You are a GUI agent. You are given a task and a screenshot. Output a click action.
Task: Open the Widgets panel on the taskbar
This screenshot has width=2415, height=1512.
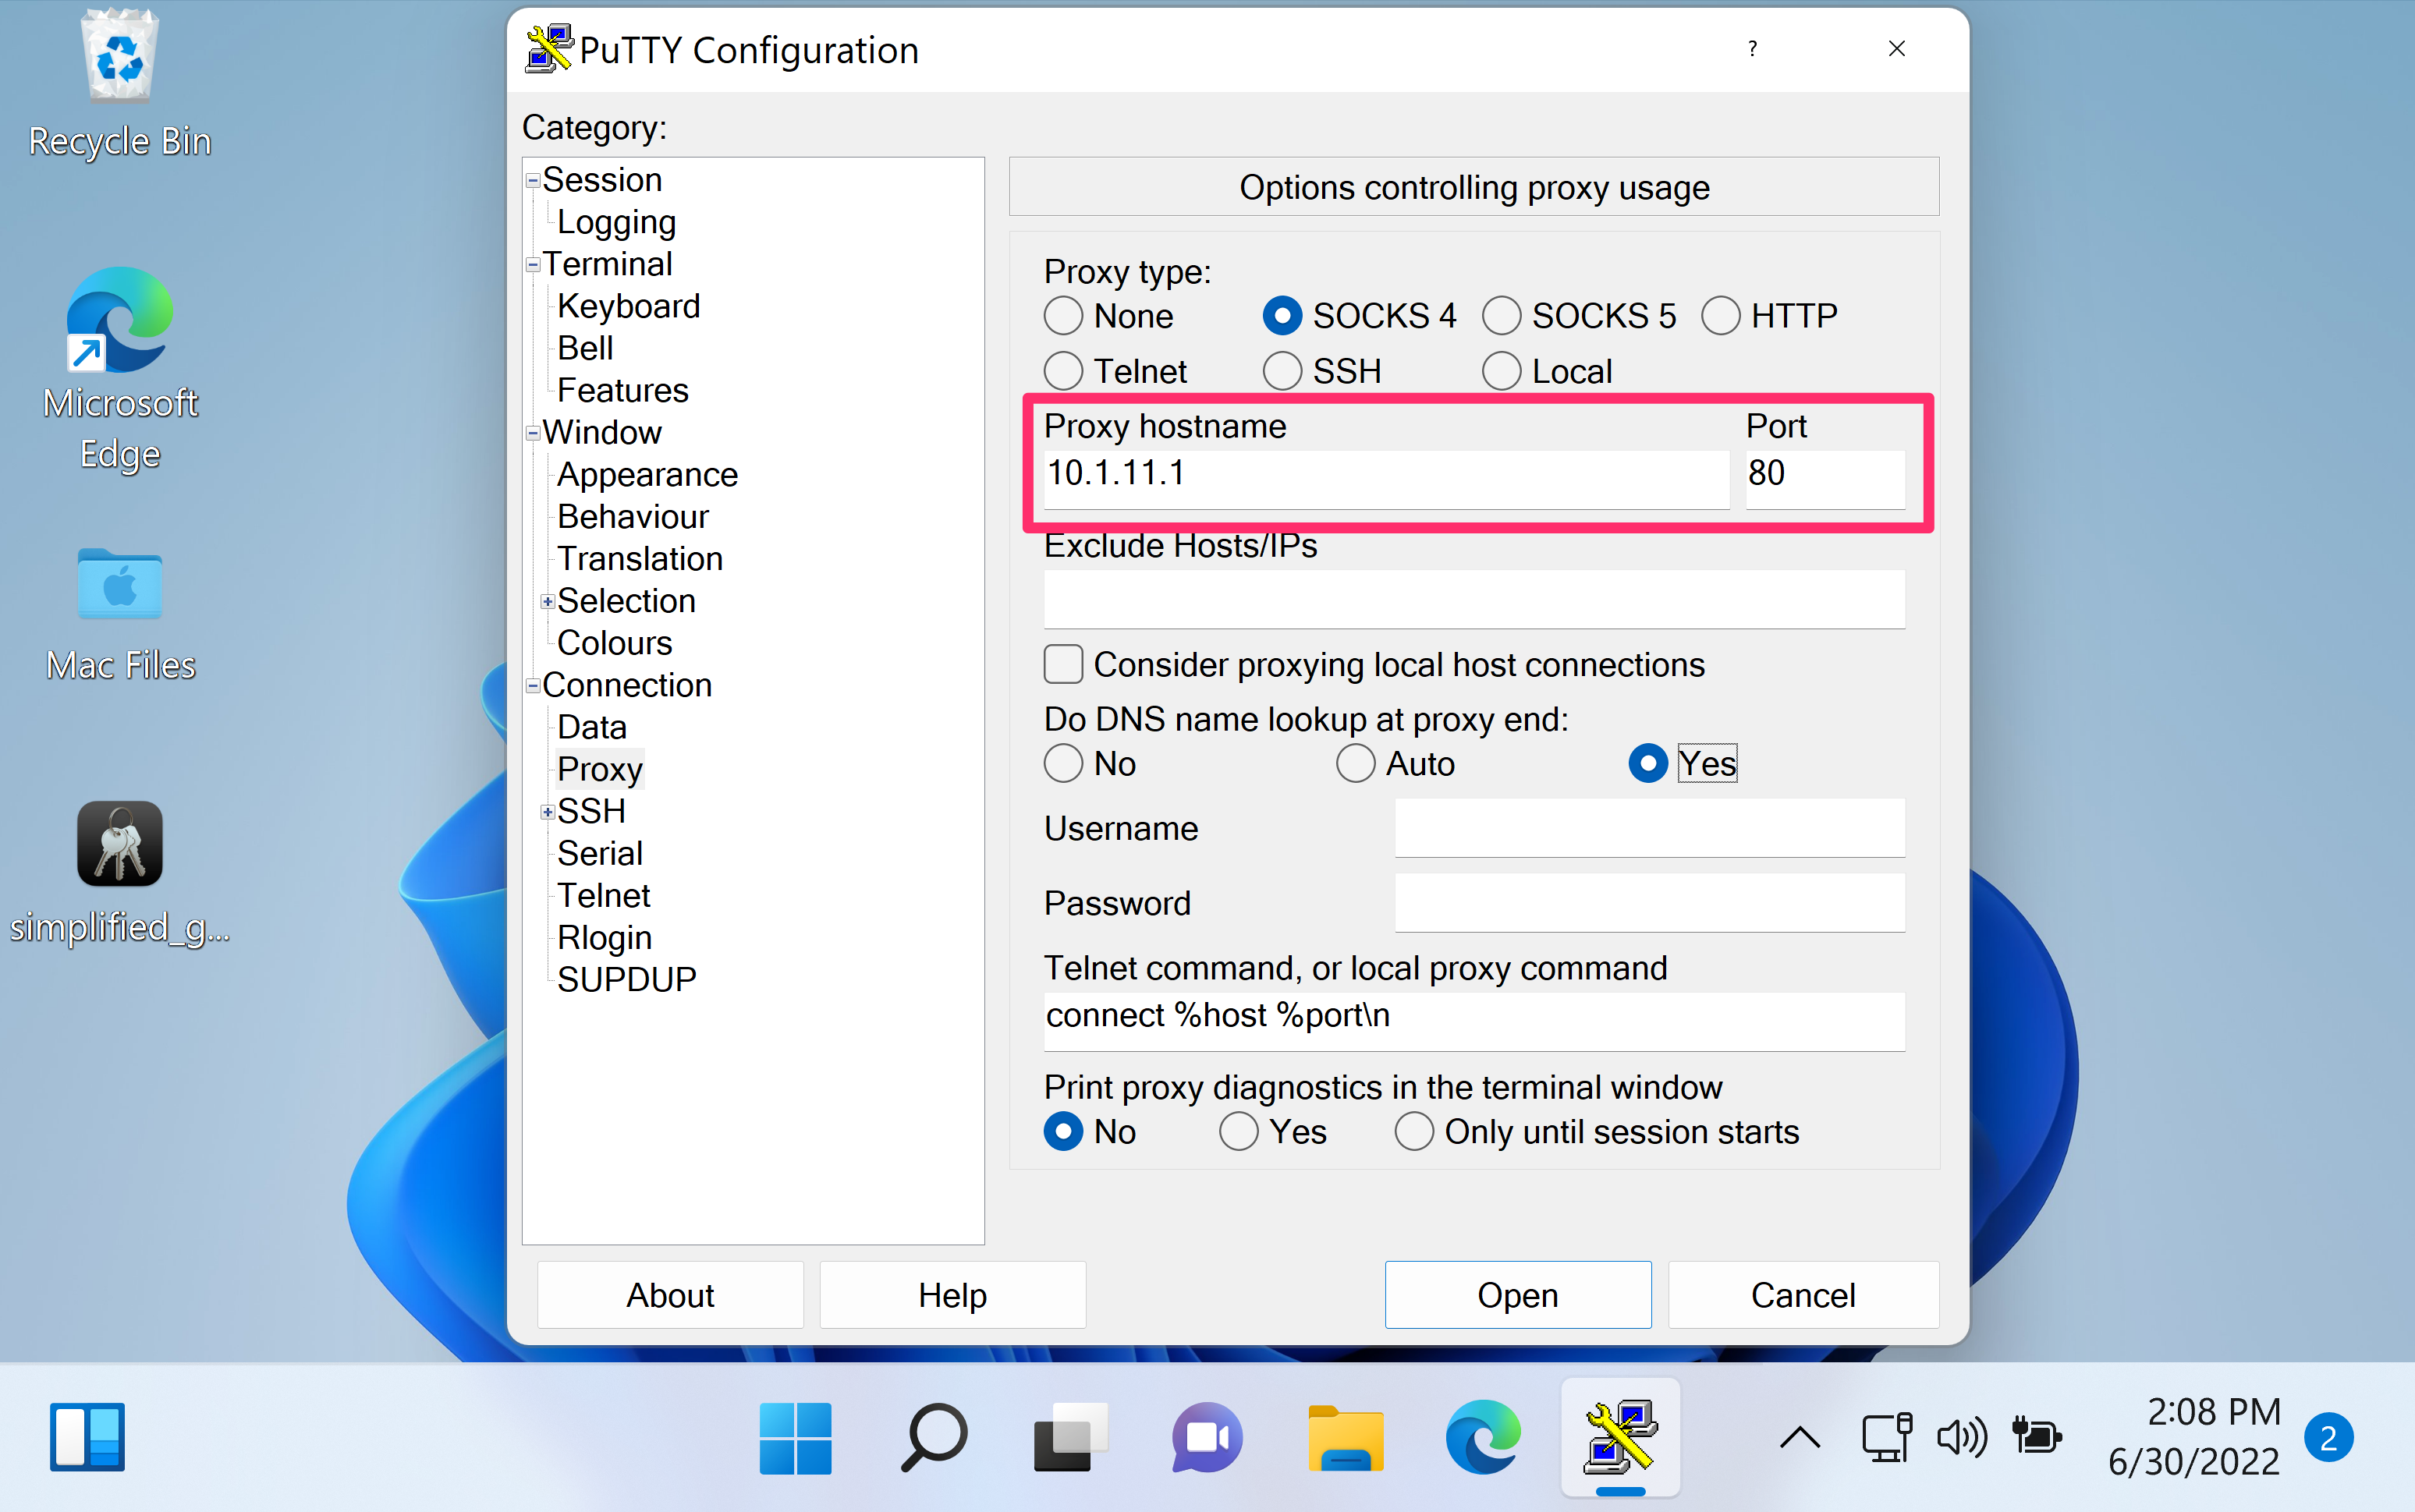pyautogui.click(x=88, y=1437)
